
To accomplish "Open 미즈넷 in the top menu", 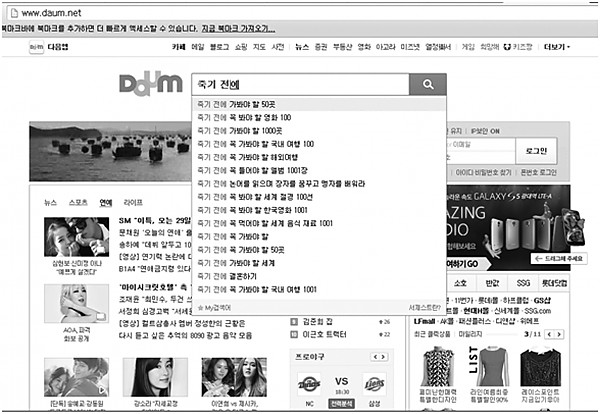I will click(410, 47).
